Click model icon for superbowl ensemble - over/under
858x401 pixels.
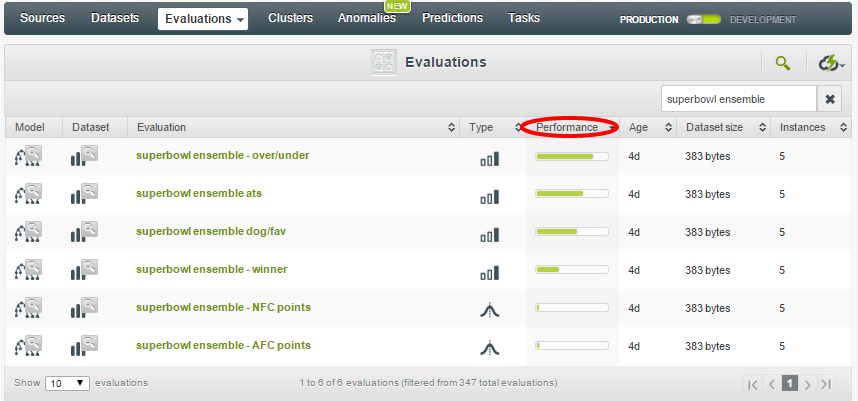pyautogui.click(x=29, y=157)
